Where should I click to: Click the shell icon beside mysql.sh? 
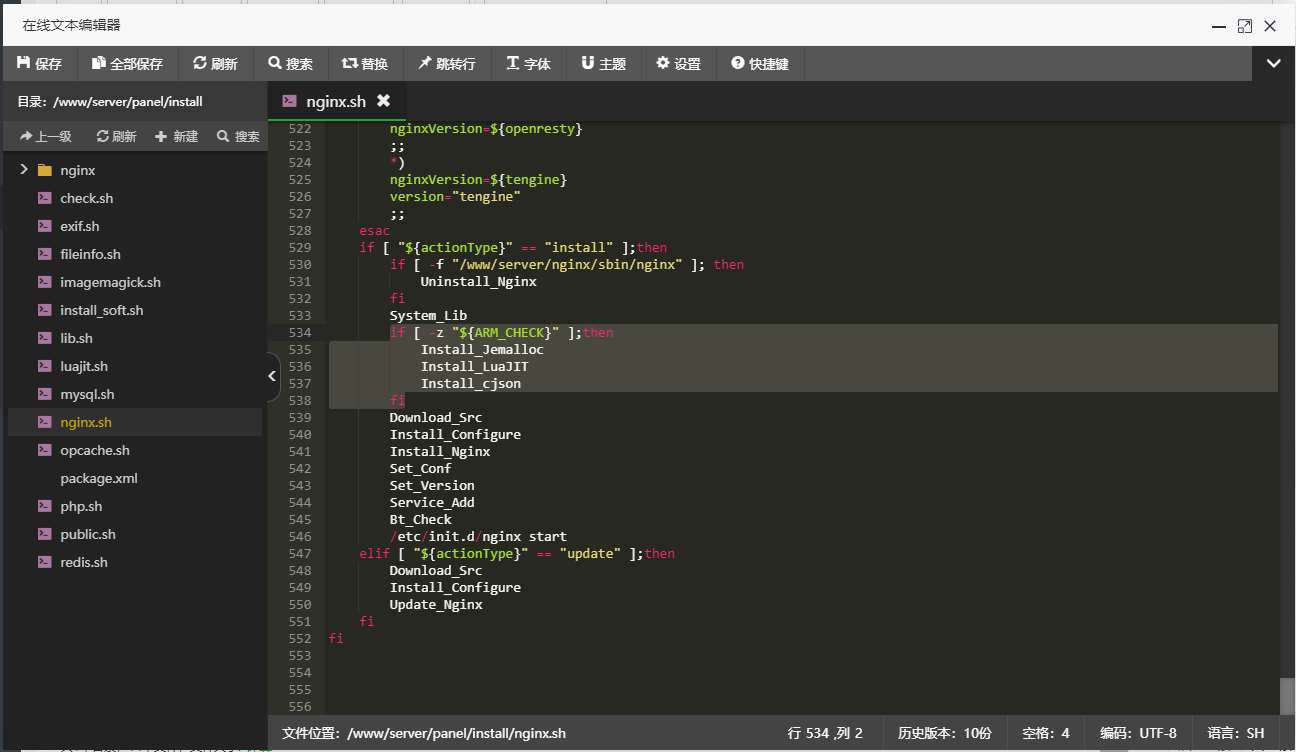click(44, 394)
